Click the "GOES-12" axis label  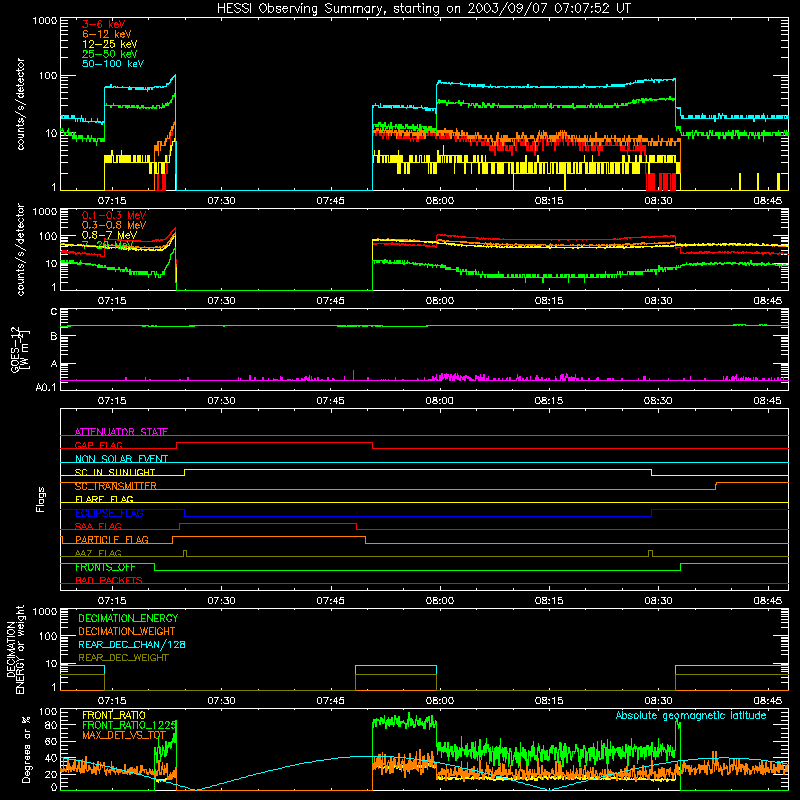click(15, 350)
